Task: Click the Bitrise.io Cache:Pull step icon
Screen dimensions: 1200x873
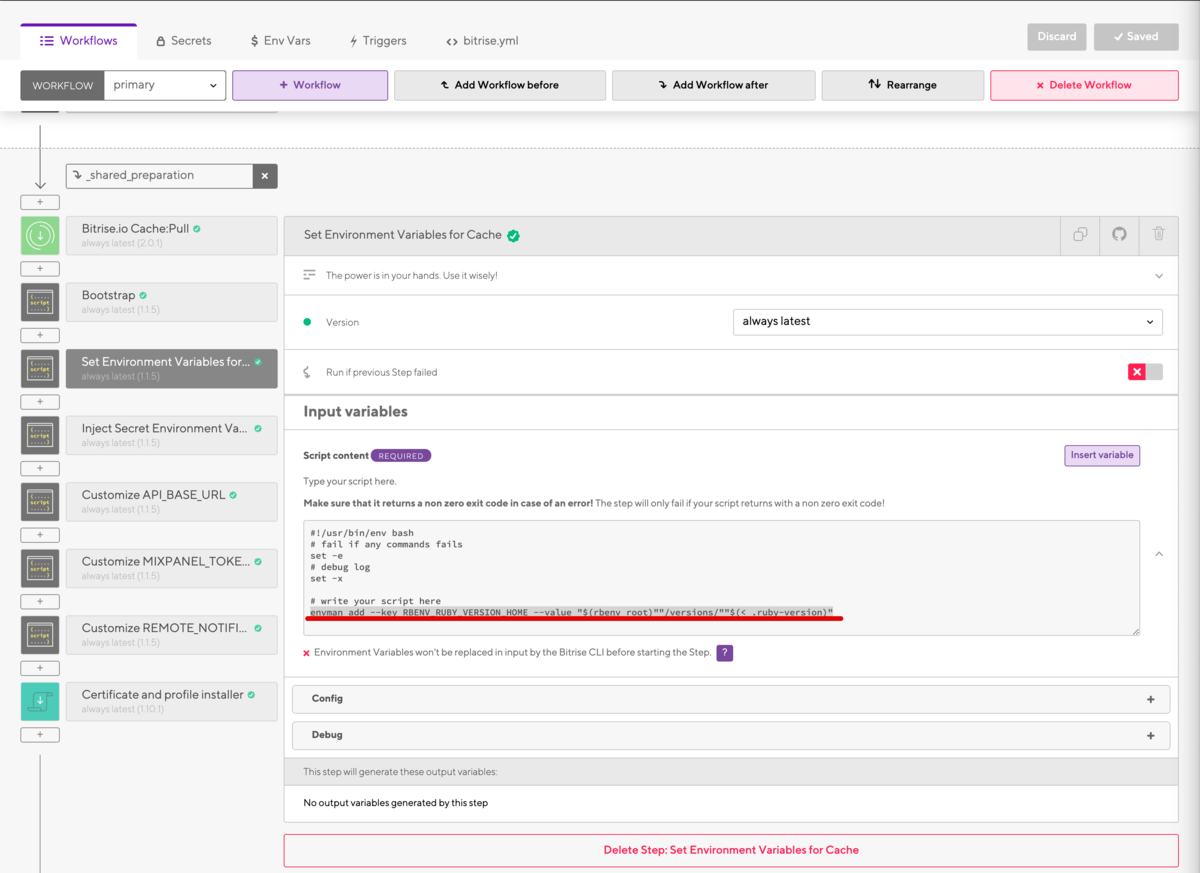Action: point(40,235)
